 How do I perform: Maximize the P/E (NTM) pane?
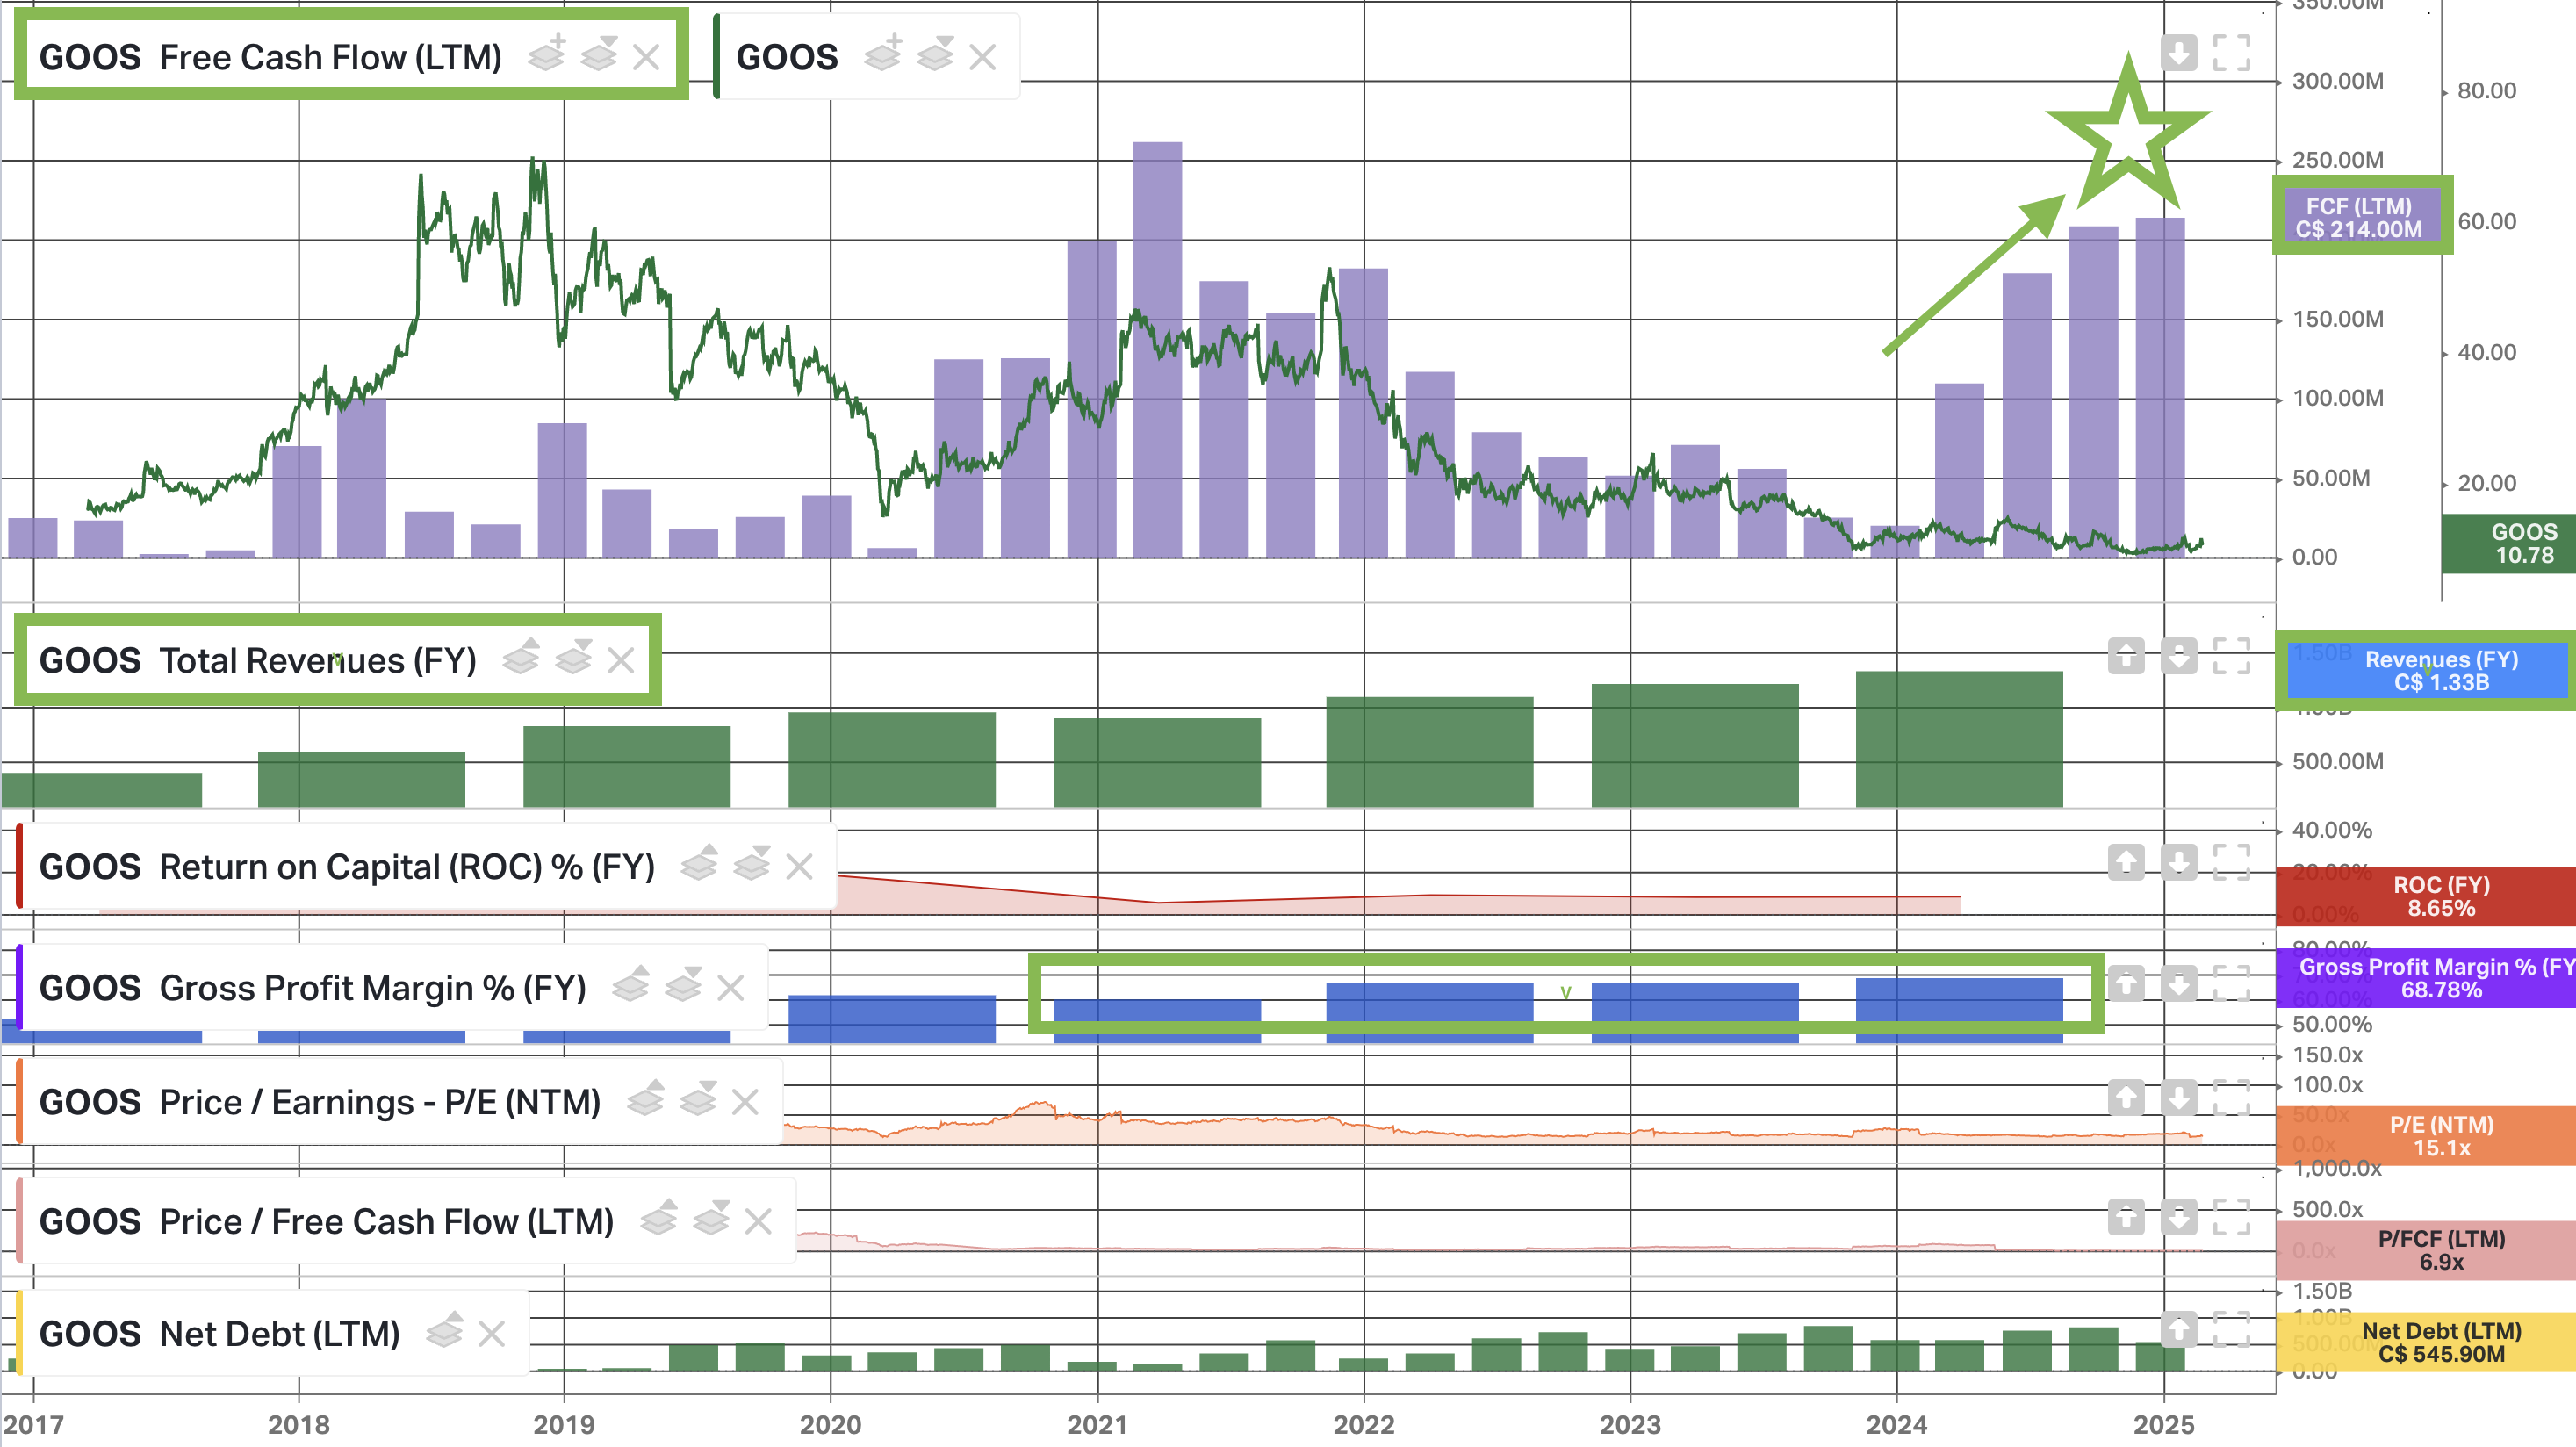[x=2232, y=1098]
